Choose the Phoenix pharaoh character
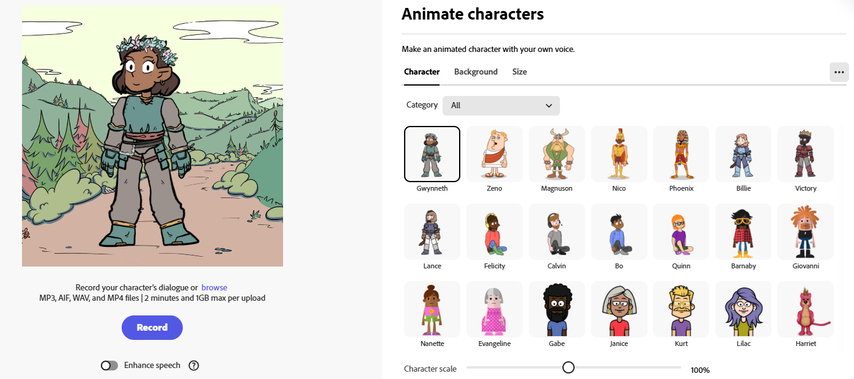854x379 pixels. (681, 154)
